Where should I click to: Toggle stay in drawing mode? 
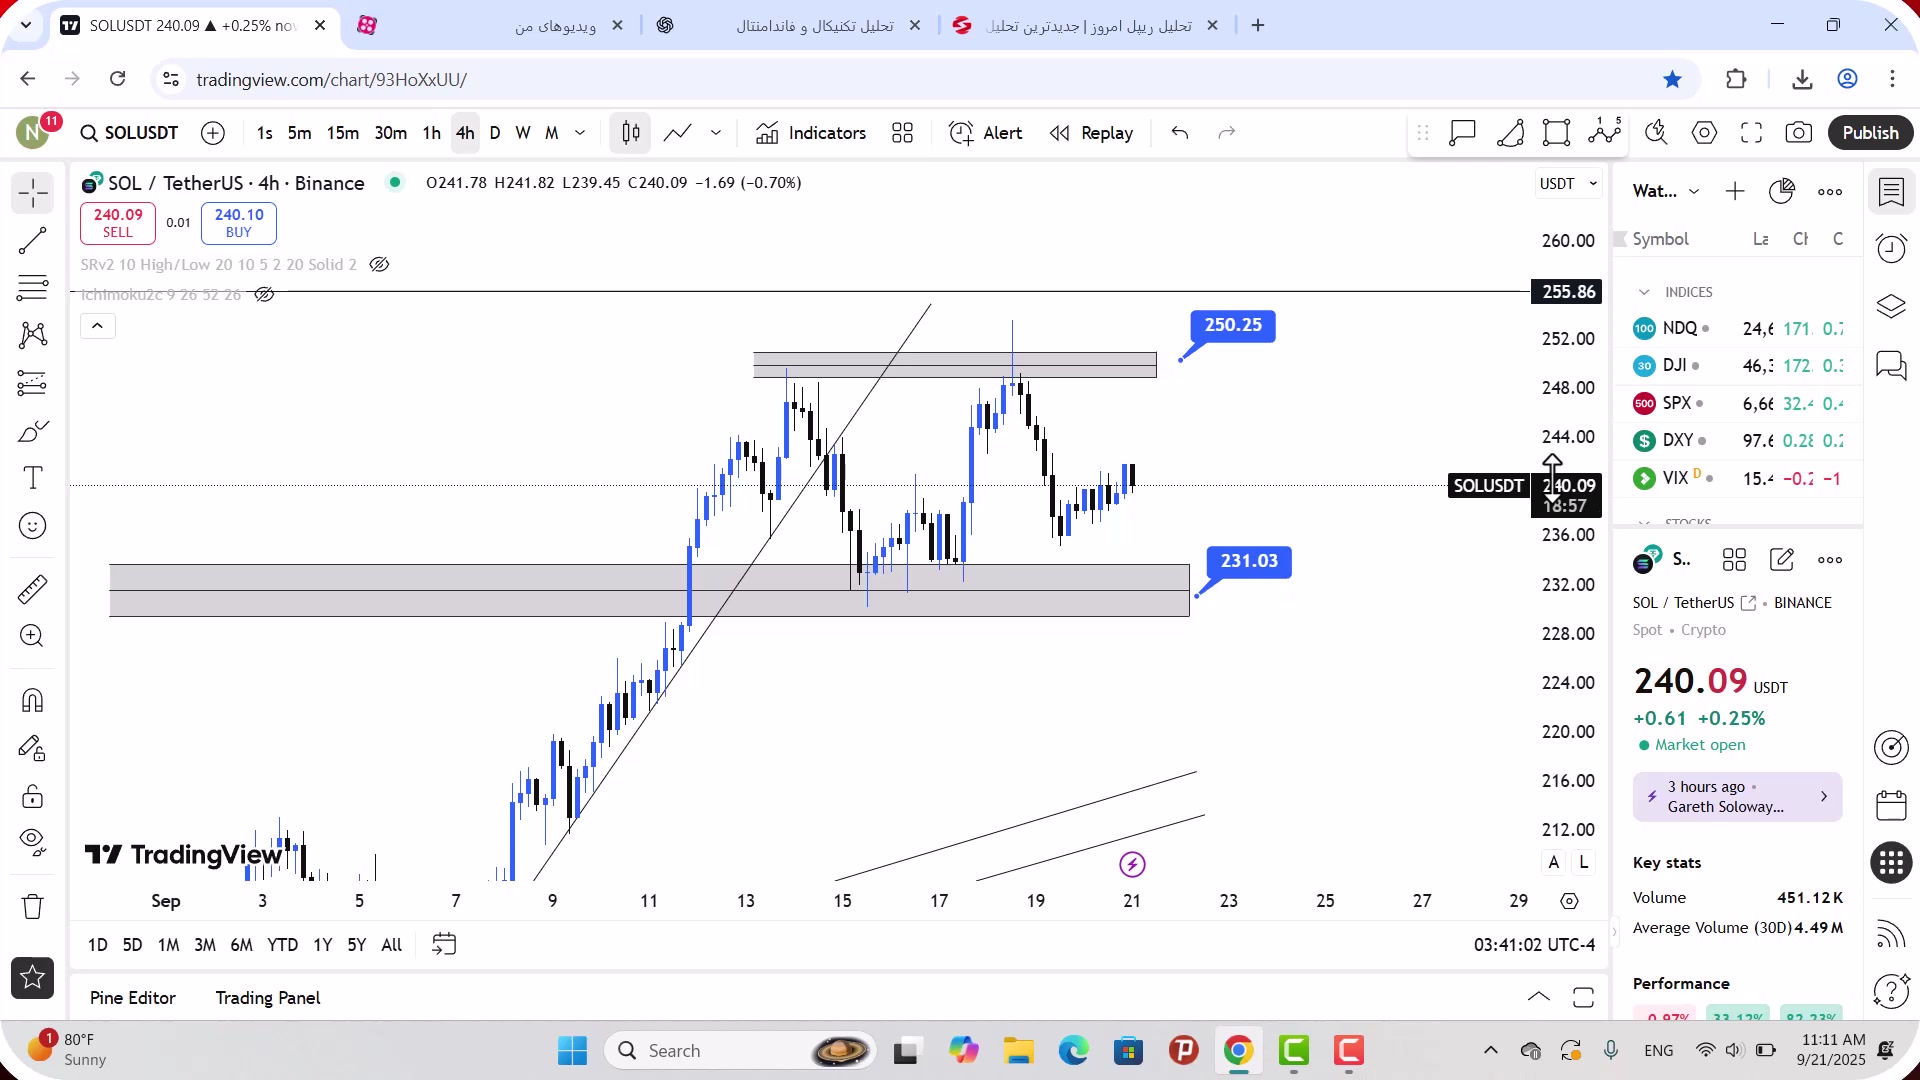tap(33, 748)
